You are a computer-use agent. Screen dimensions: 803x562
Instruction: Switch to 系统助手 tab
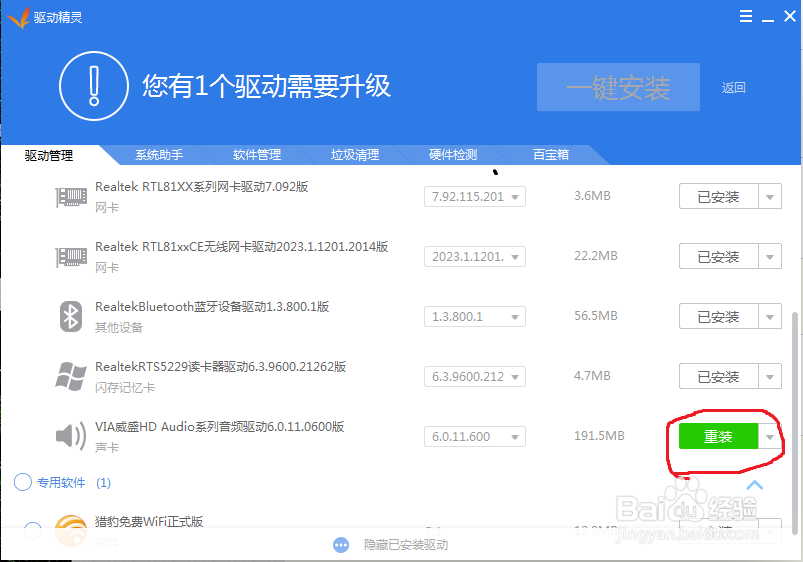[159, 155]
